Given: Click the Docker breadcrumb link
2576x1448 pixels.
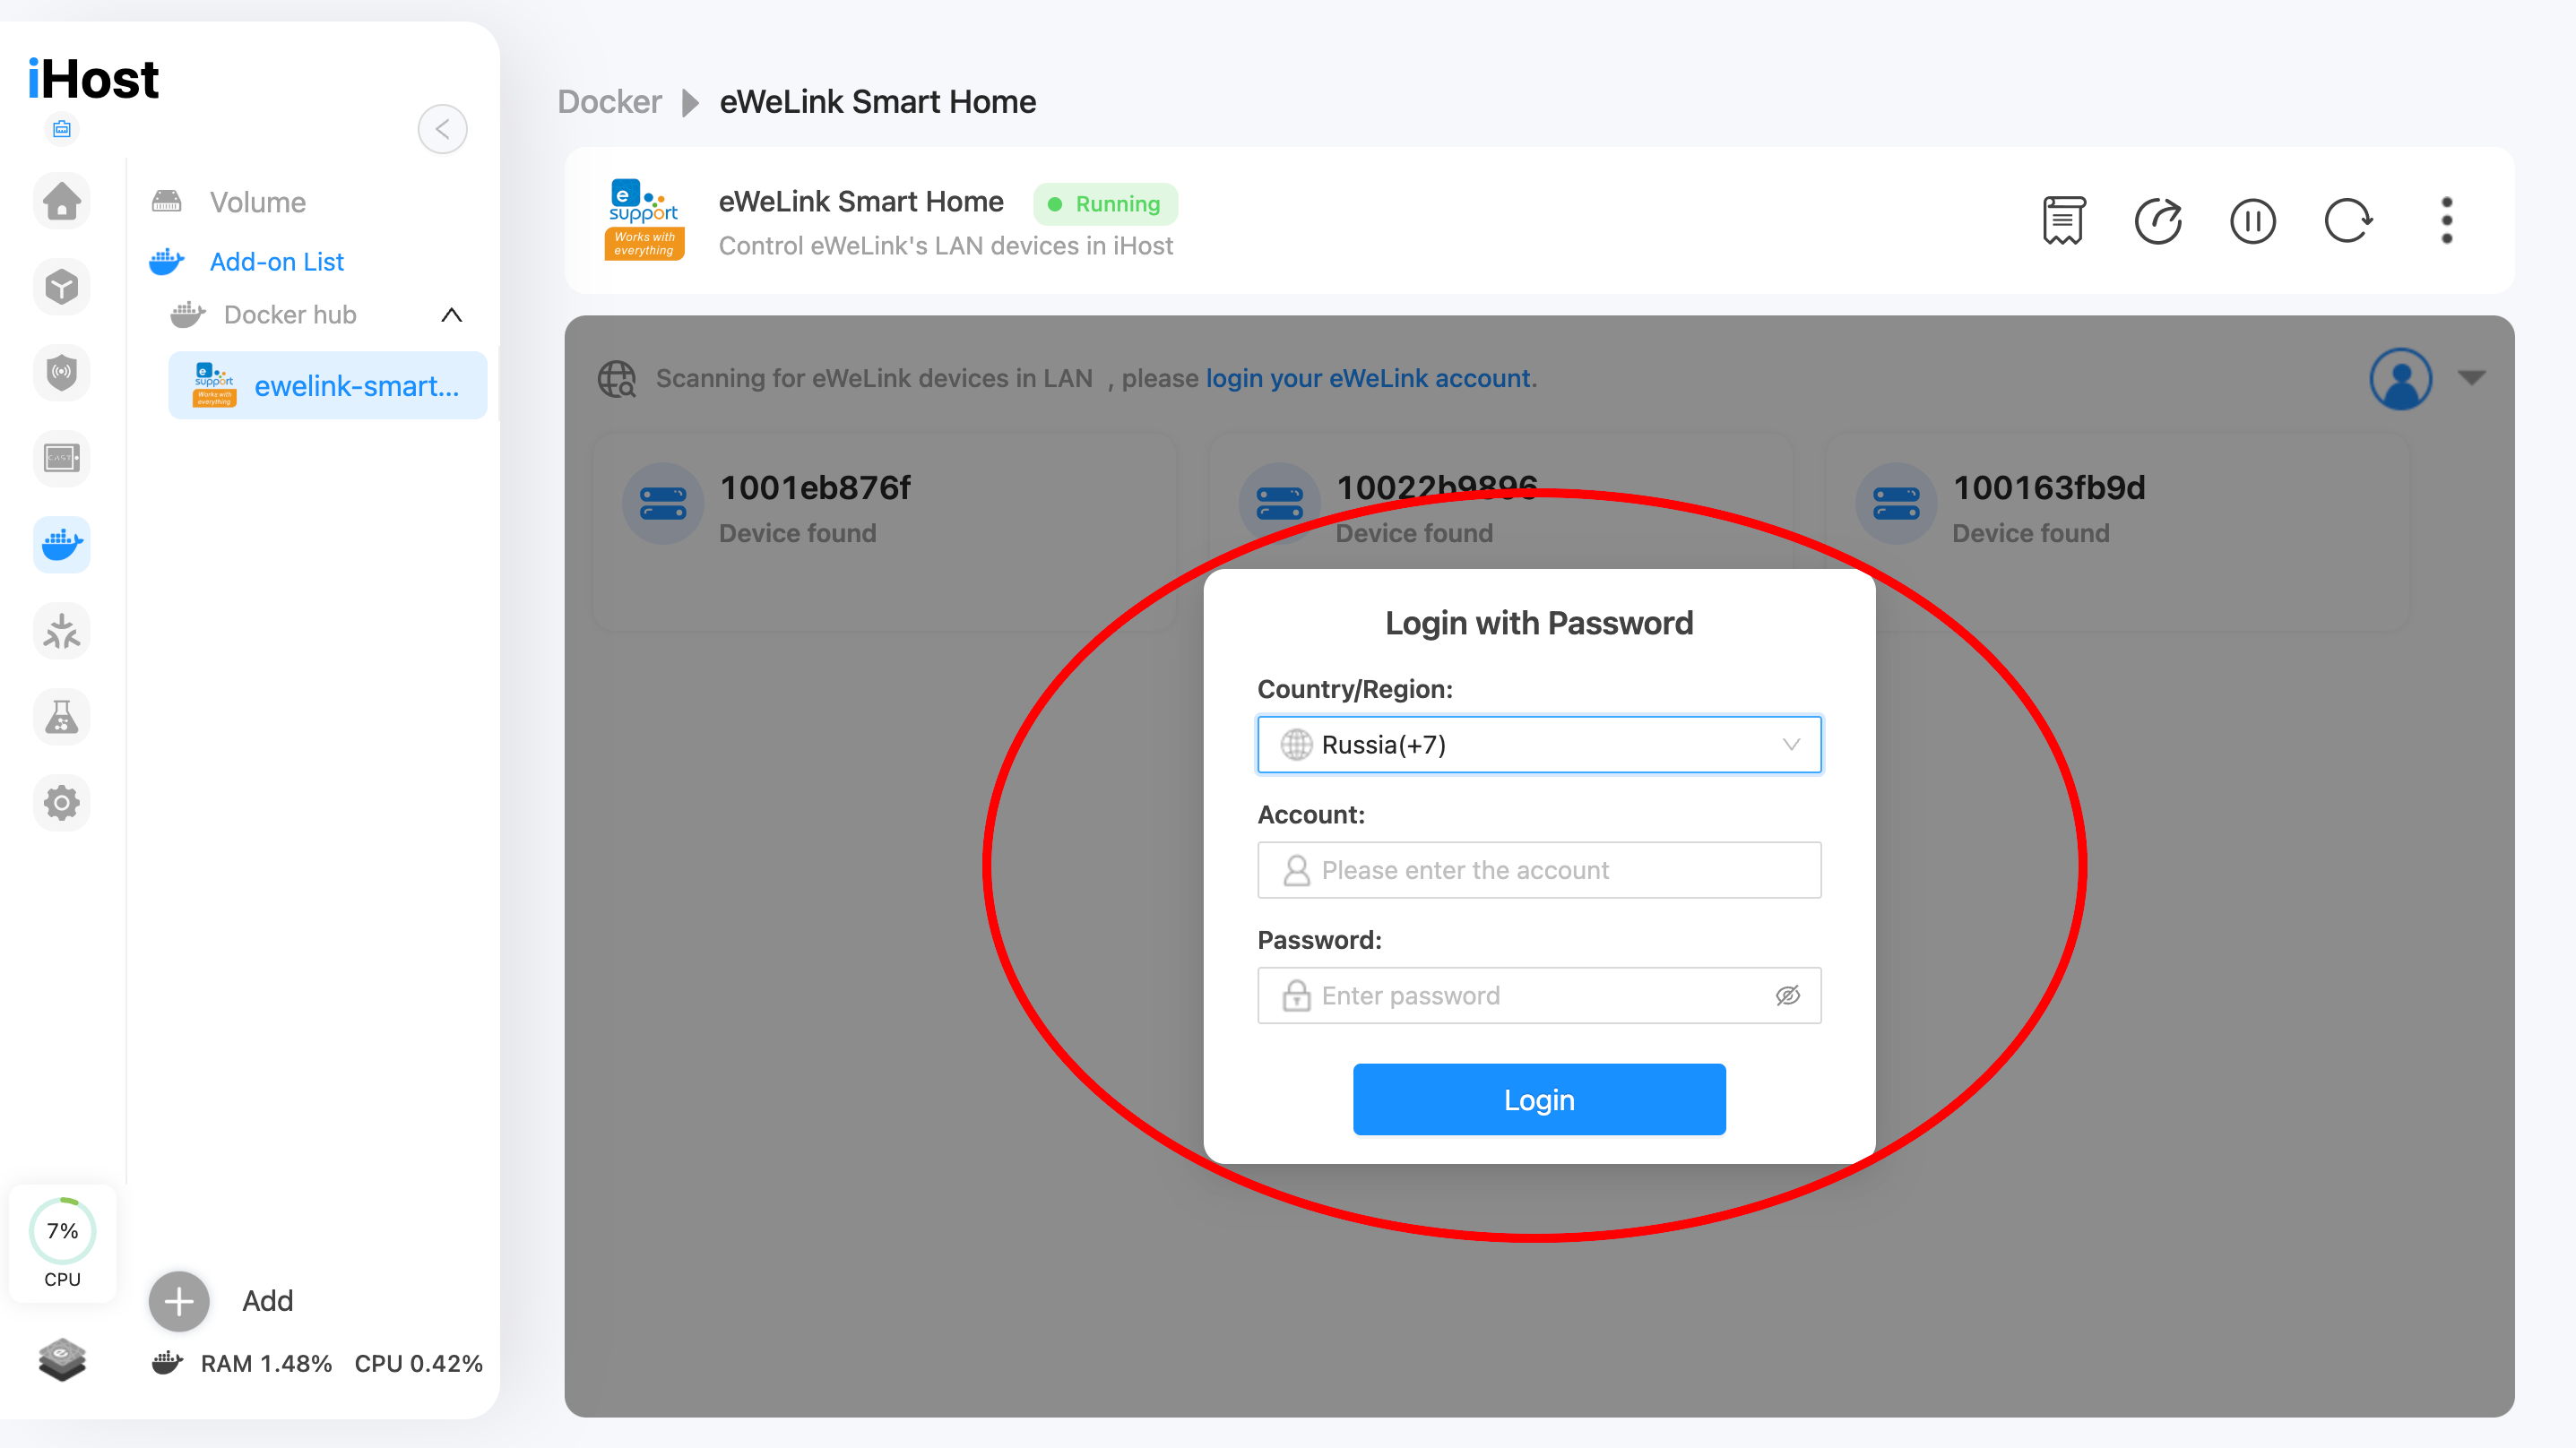Looking at the screenshot, I should pyautogui.click(x=609, y=102).
